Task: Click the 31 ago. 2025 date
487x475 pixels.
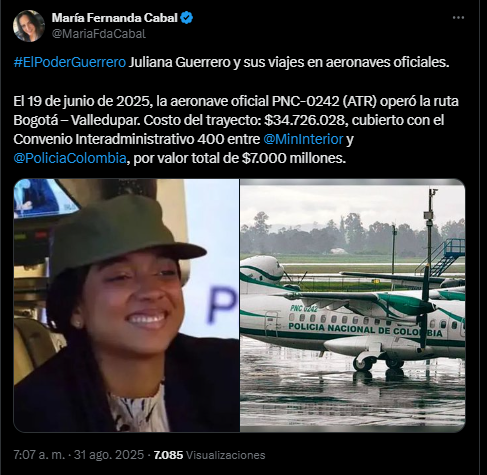Action: pyautogui.click(x=109, y=455)
